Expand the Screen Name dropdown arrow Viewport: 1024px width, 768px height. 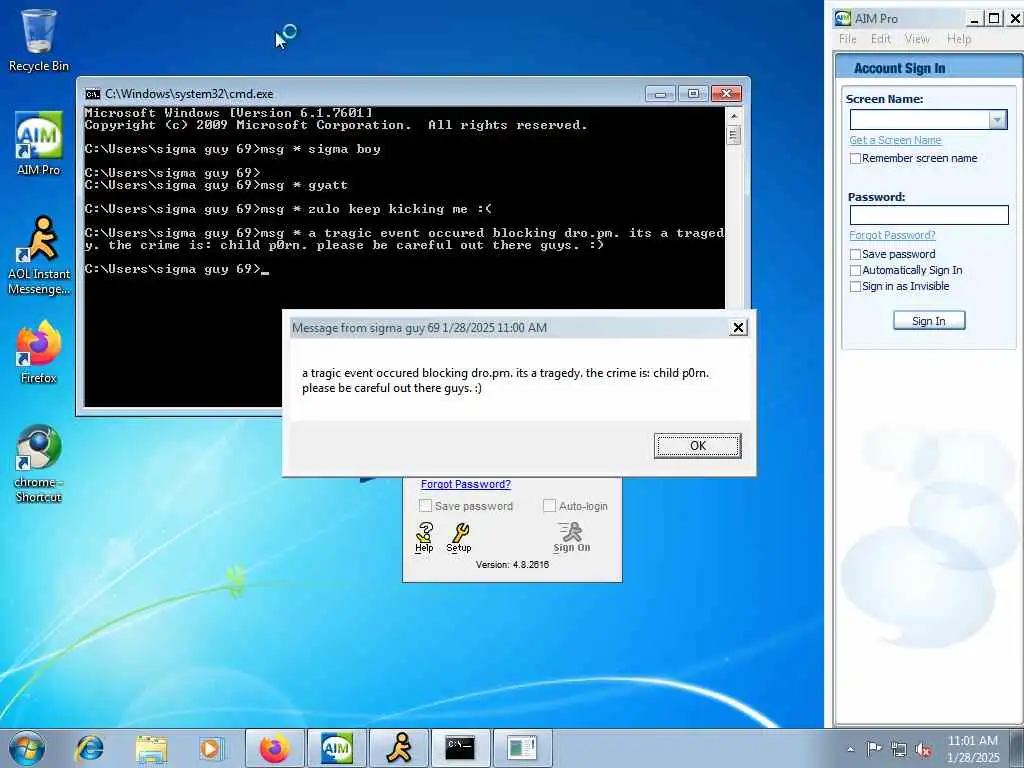click(997, 120)
